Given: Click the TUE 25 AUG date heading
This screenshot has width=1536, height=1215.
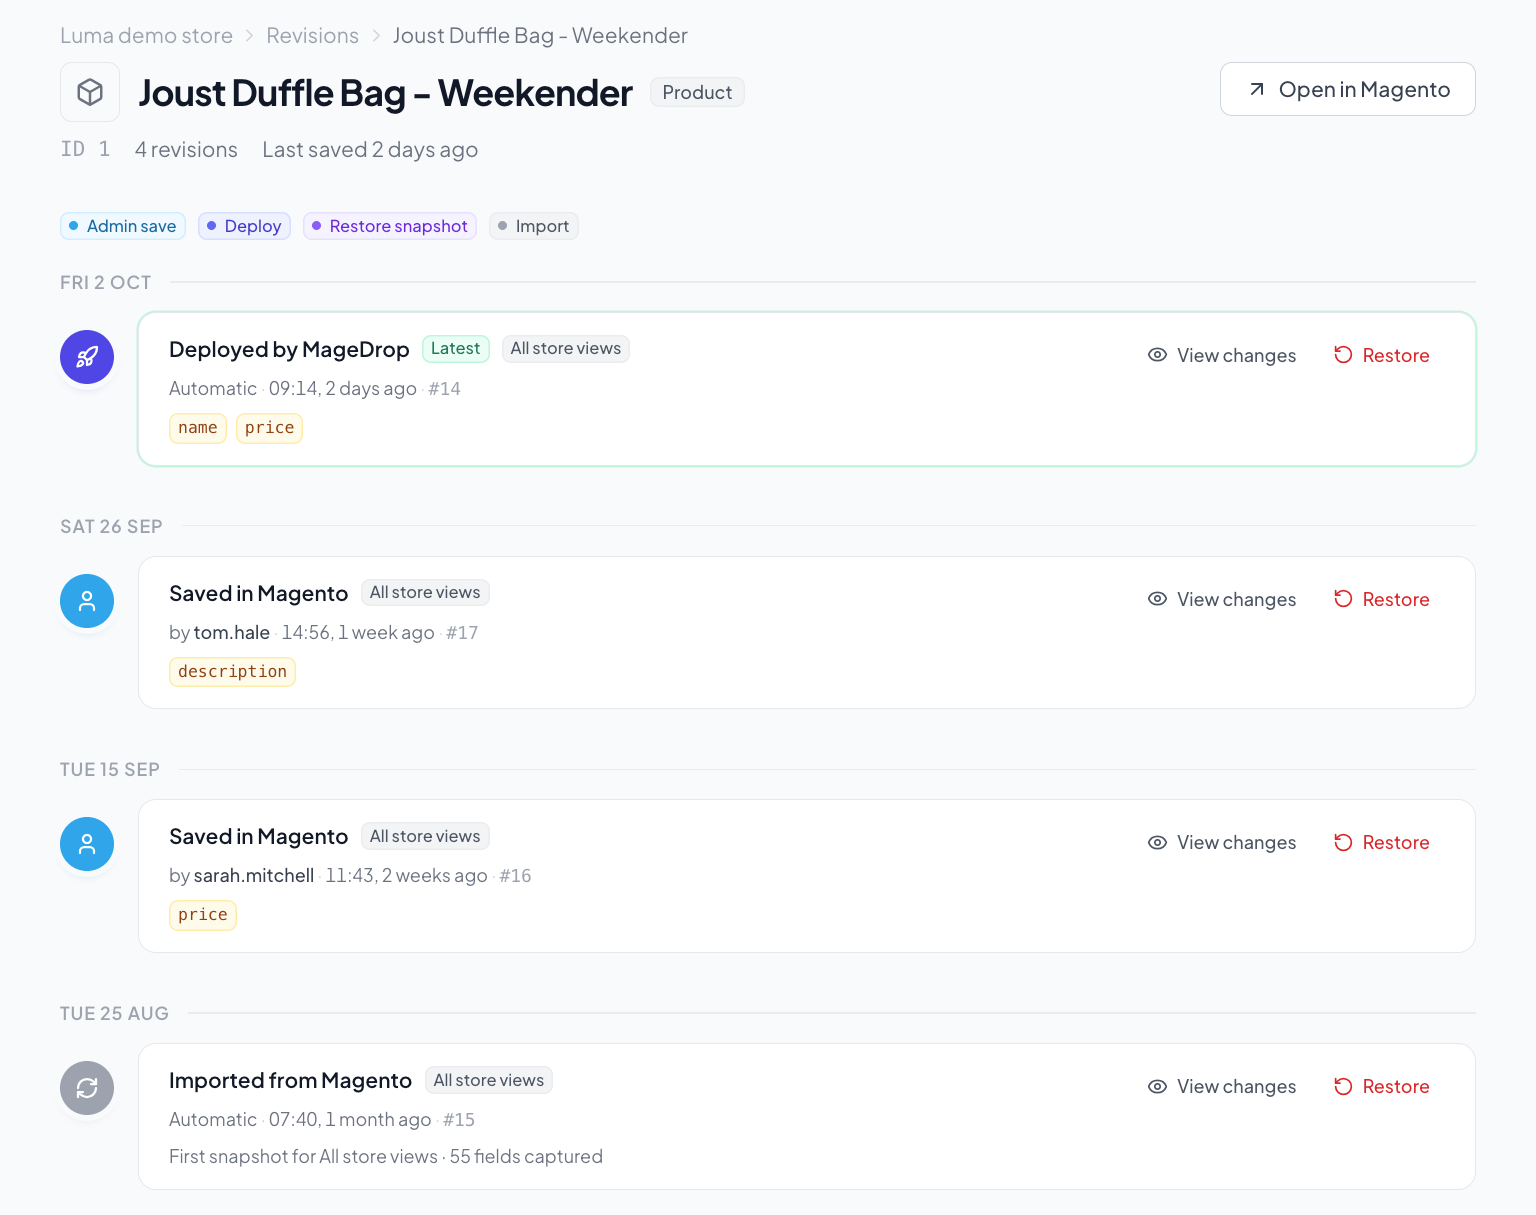Looking at the screenshot, I should (114, 1014).
